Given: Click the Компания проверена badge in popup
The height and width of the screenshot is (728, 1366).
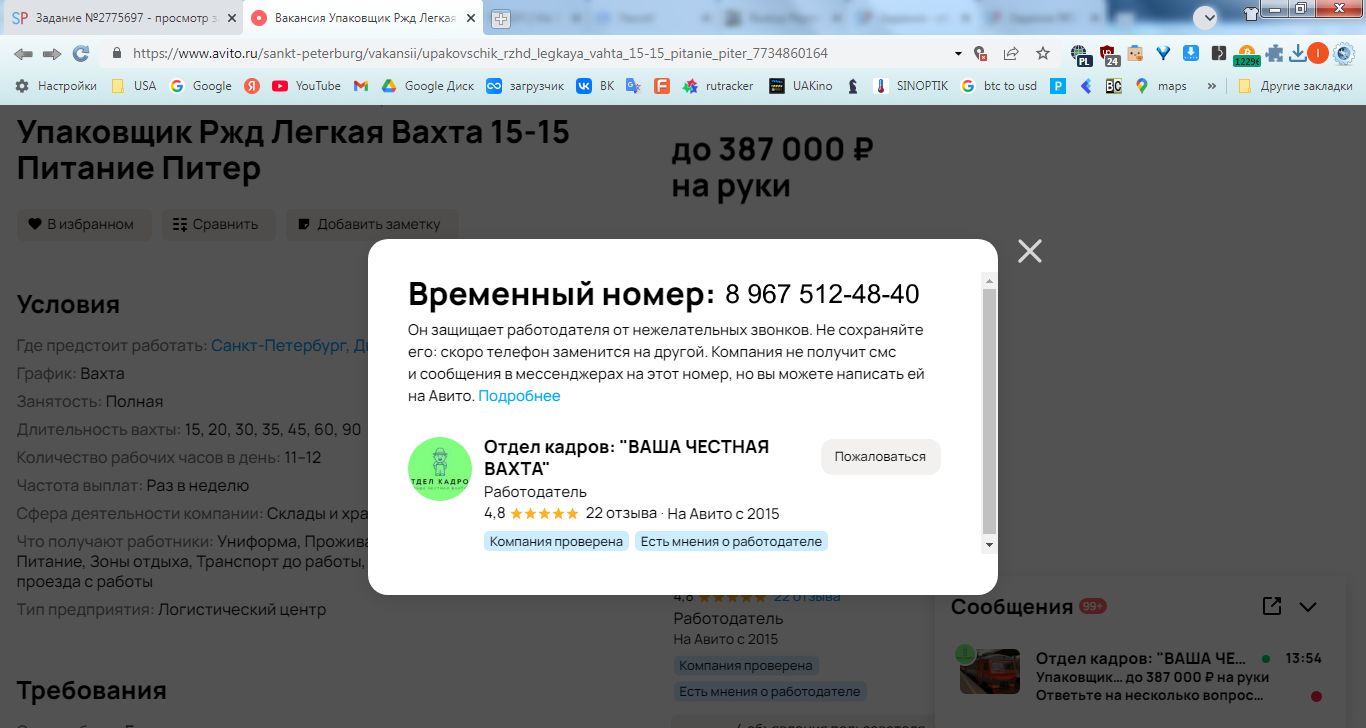Looking at the screenshot, I should tap(556, 541).
